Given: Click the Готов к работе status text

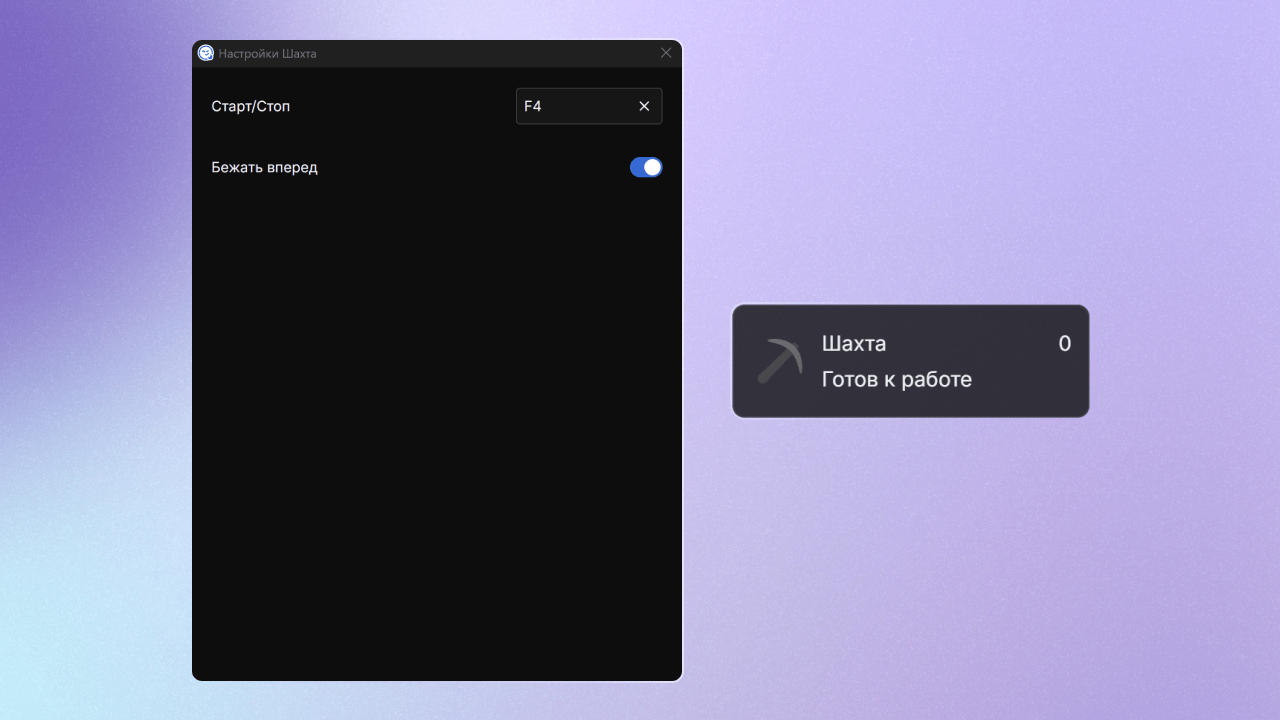Looking at the screenshot, I should point(896,379).
